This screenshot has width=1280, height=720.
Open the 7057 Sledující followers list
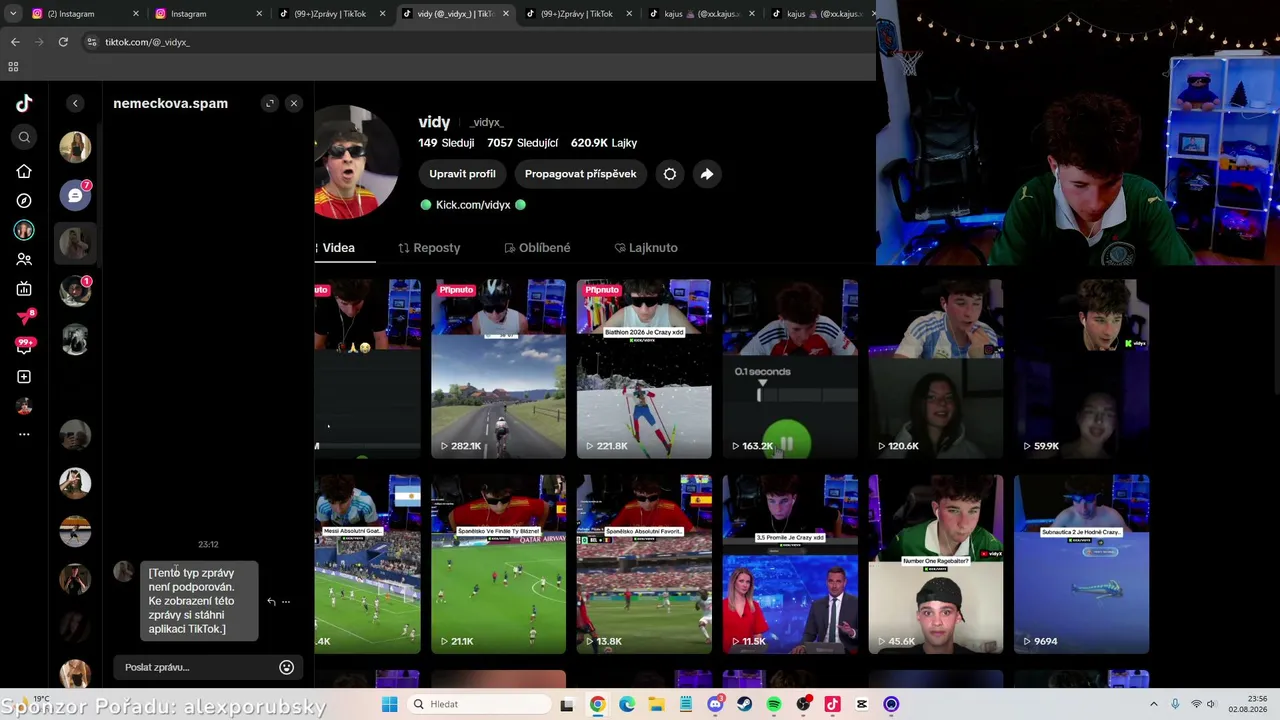522,143
